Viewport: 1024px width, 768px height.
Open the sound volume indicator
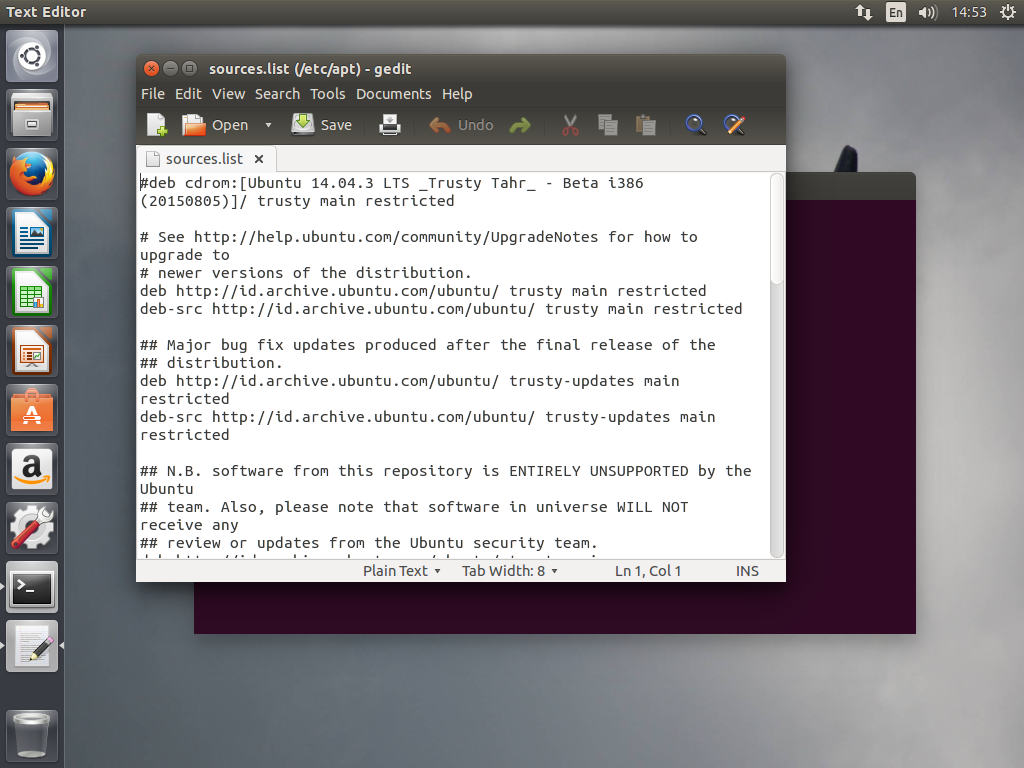927,12
